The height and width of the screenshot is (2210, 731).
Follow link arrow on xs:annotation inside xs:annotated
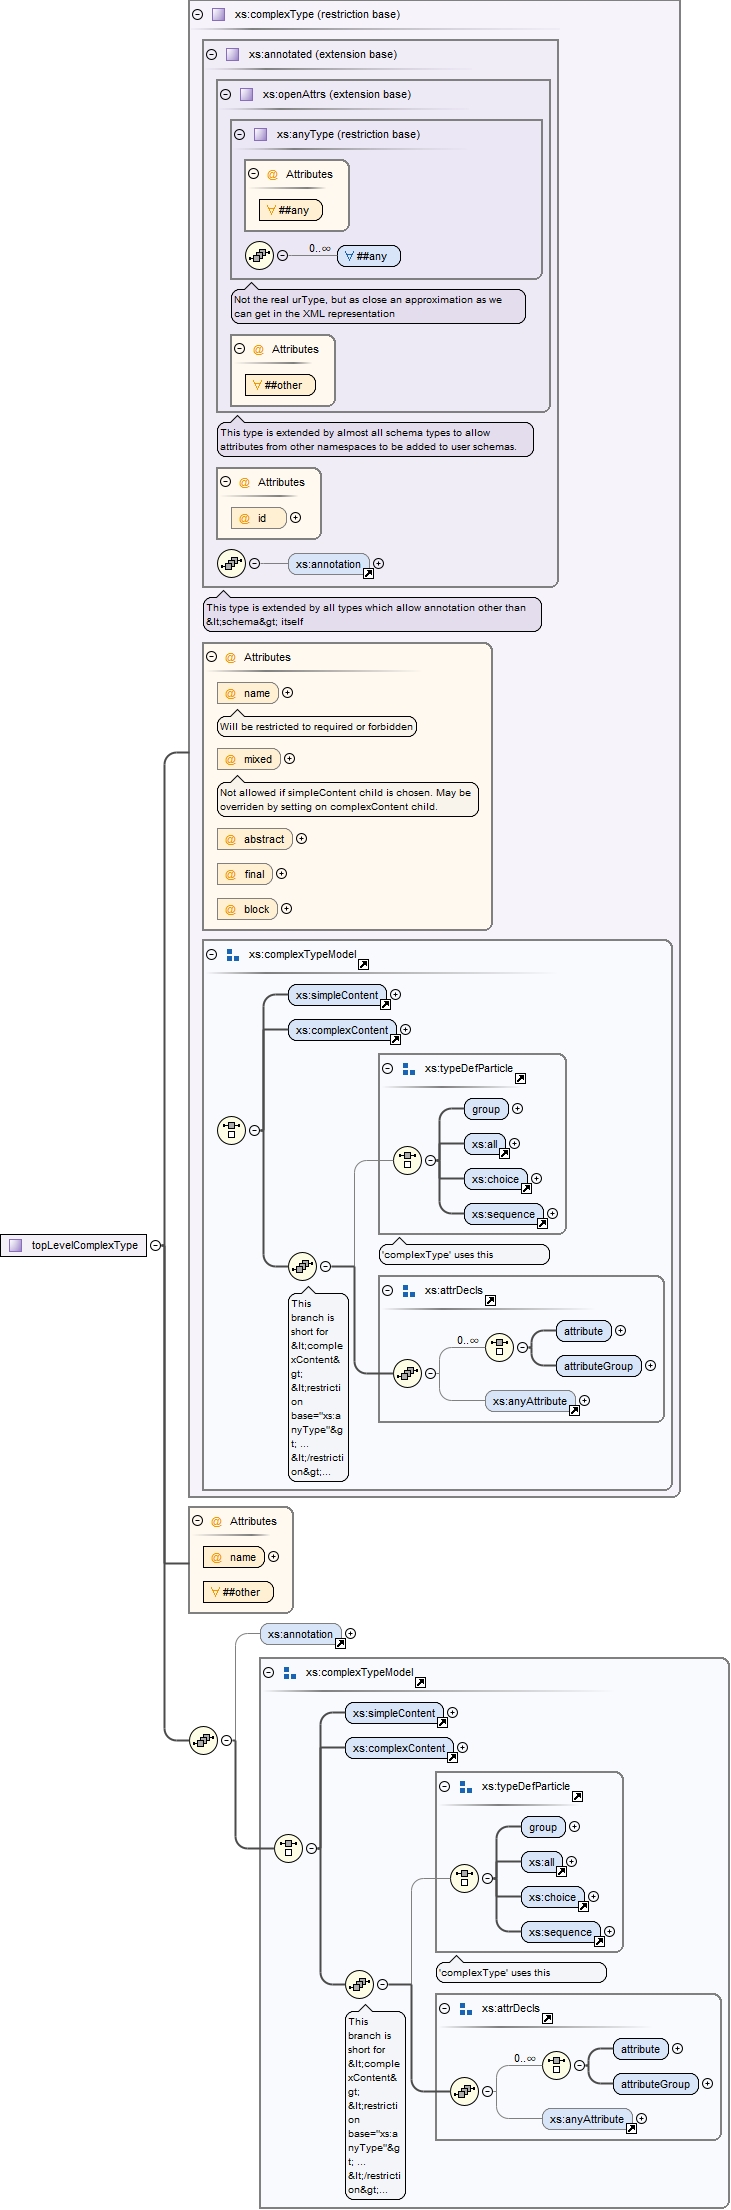[x=368, y=574]
